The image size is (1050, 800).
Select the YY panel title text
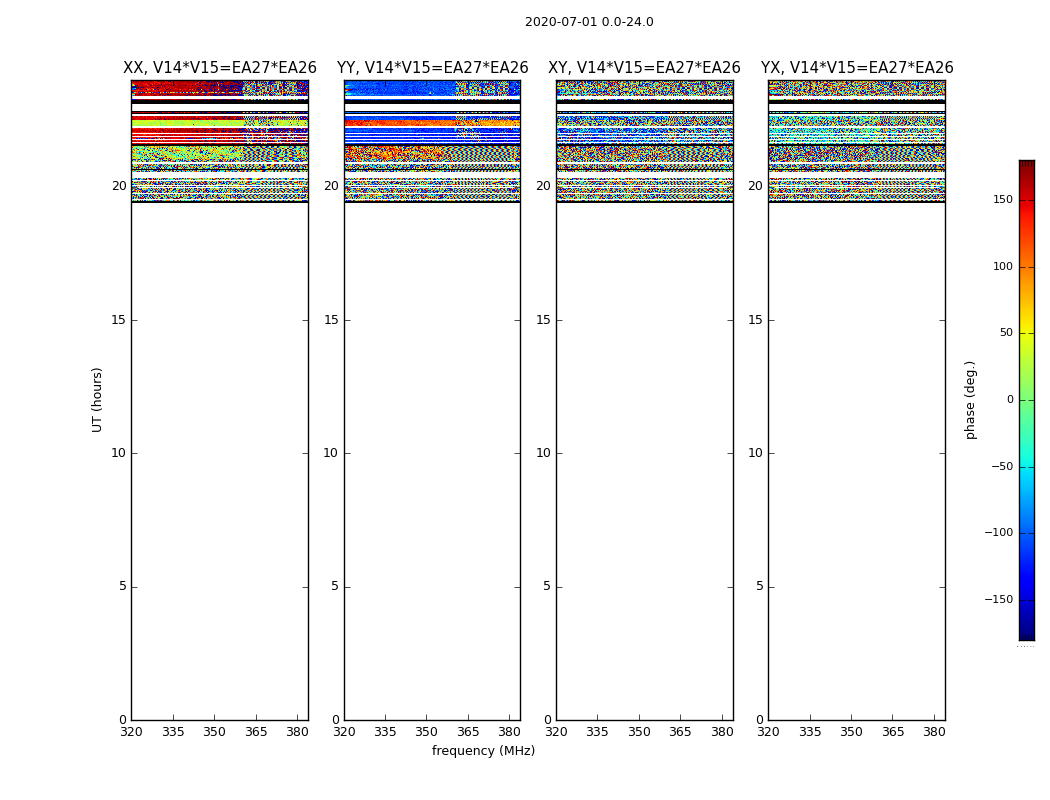(432, 68)
